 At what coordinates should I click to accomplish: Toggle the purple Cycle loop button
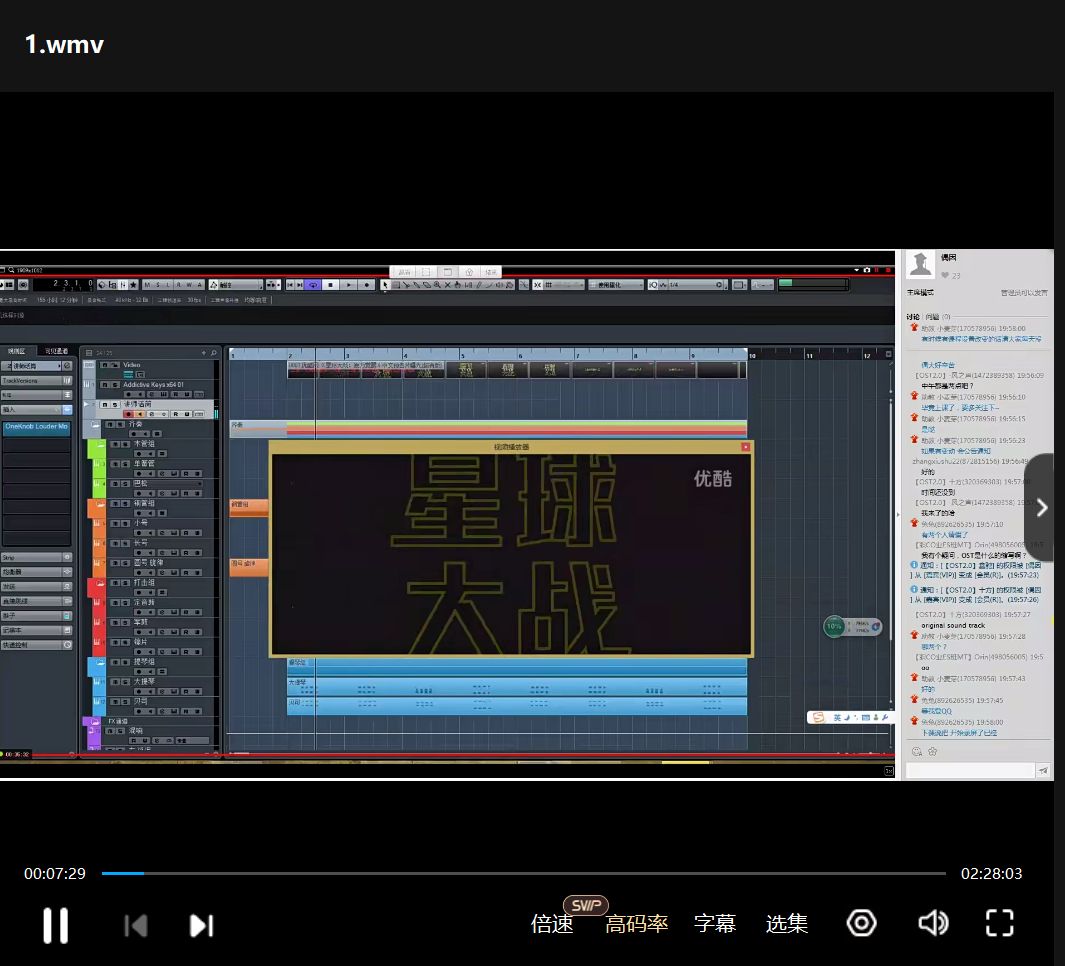314,285
